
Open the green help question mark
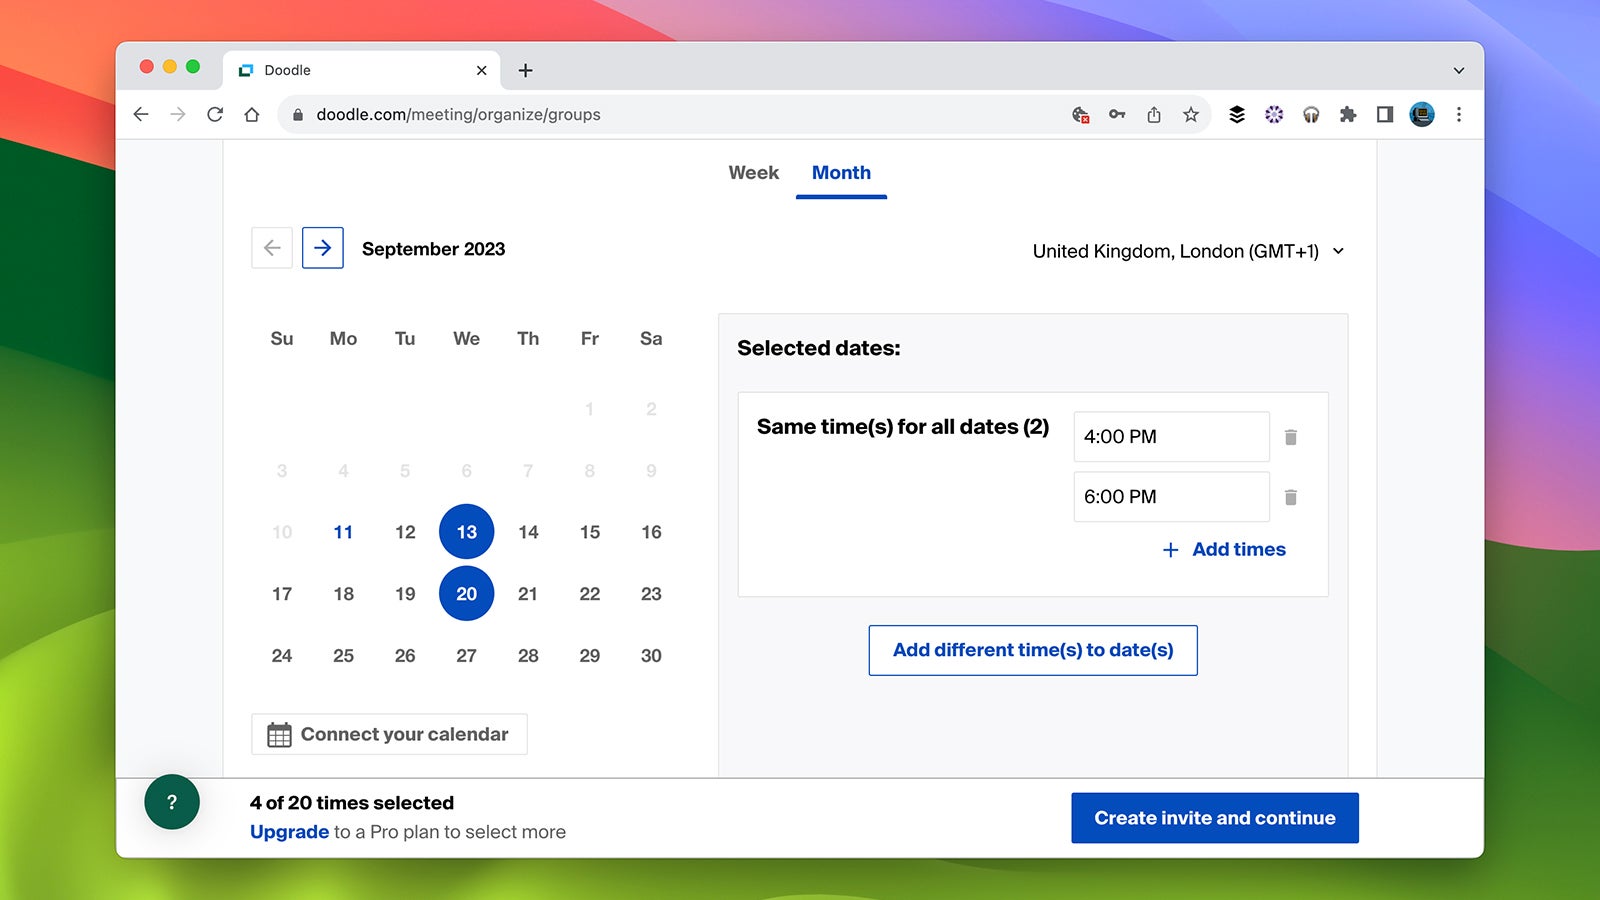pos(172,802)
